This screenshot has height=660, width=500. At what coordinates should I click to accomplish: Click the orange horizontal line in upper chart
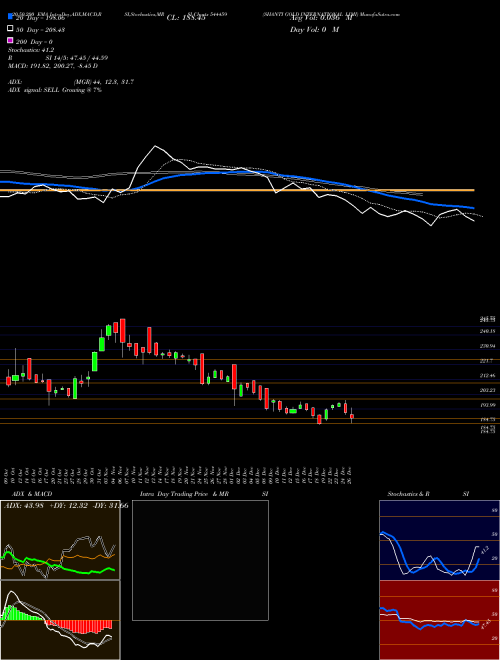click(237, 191)
